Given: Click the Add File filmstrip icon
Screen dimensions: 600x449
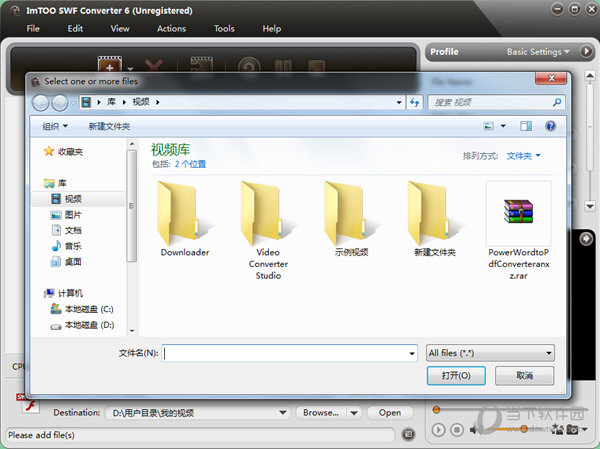Looking at the screenshot, I should [110, 64].
